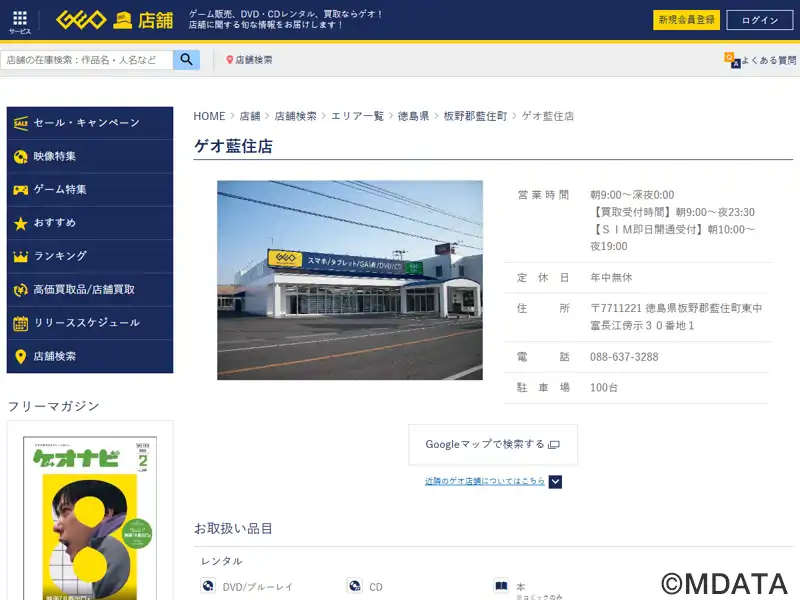Click the parking value 100台
The image size is (800, 600).
click(604, 388)
